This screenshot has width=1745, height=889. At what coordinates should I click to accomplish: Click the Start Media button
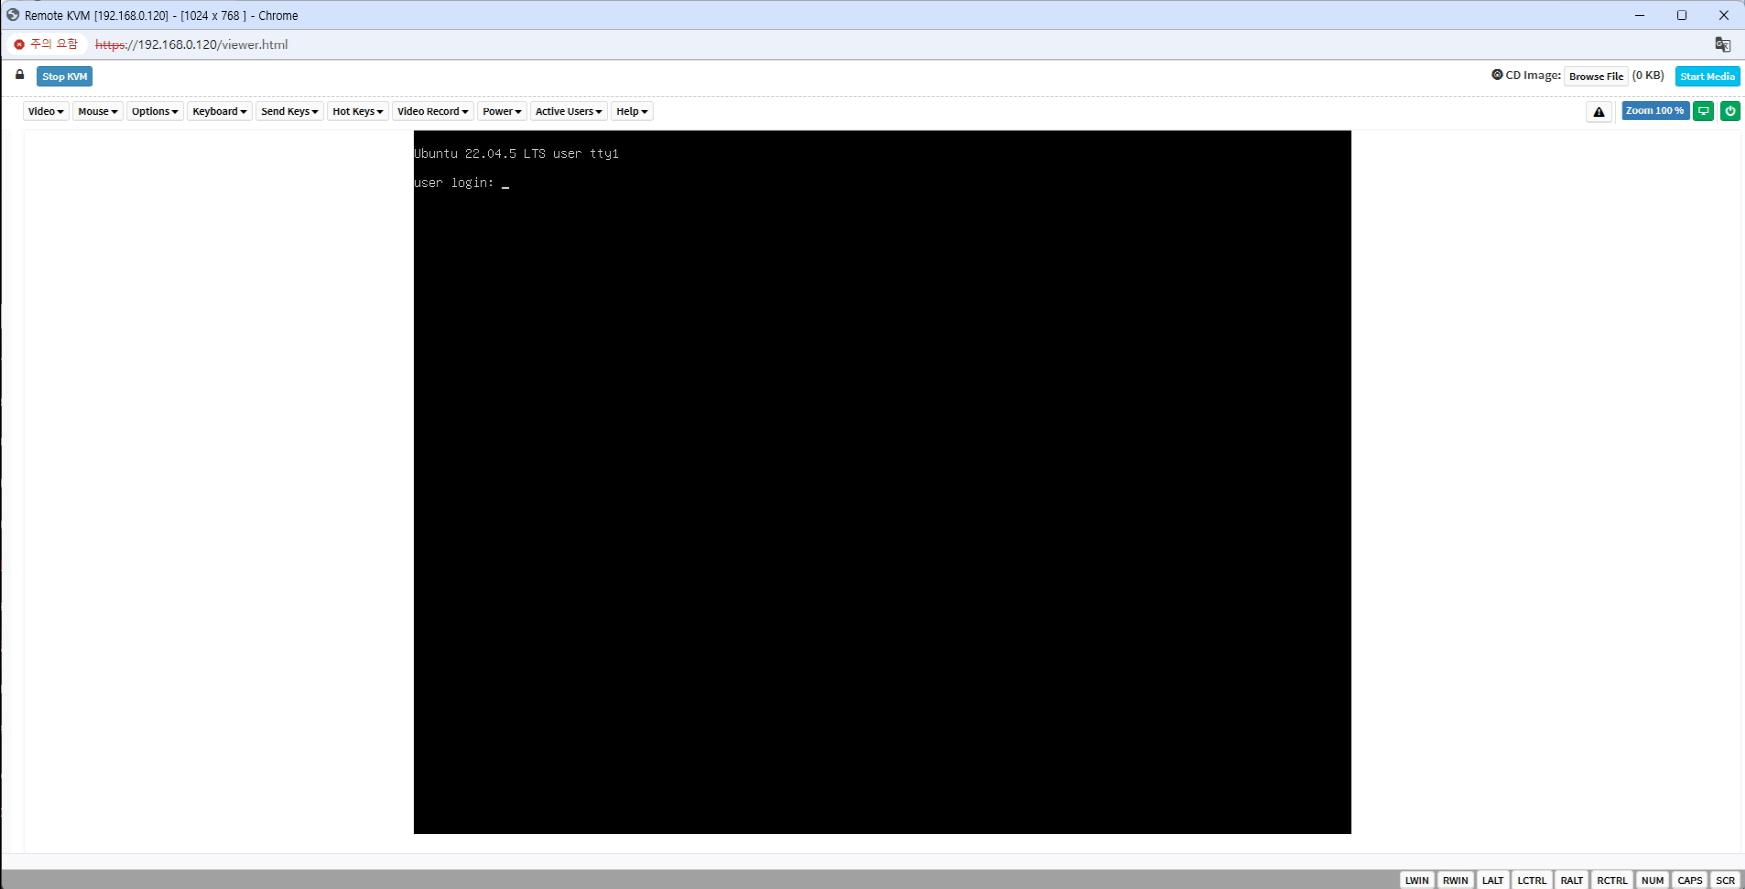click(1707, 76)
